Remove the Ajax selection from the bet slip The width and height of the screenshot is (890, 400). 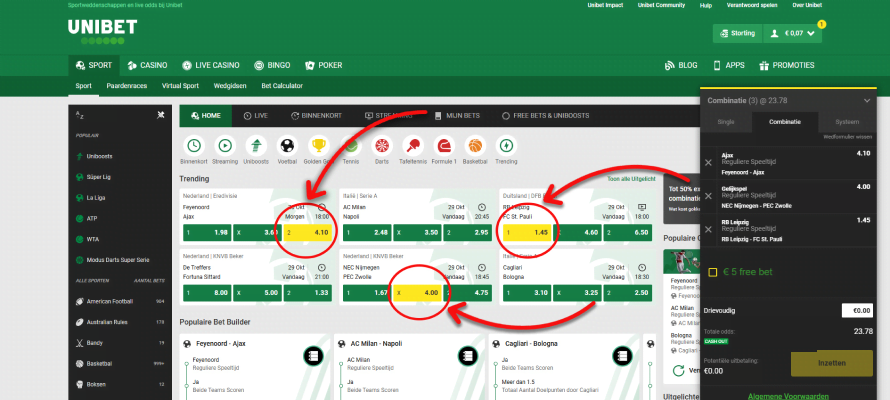click(708, 163)
